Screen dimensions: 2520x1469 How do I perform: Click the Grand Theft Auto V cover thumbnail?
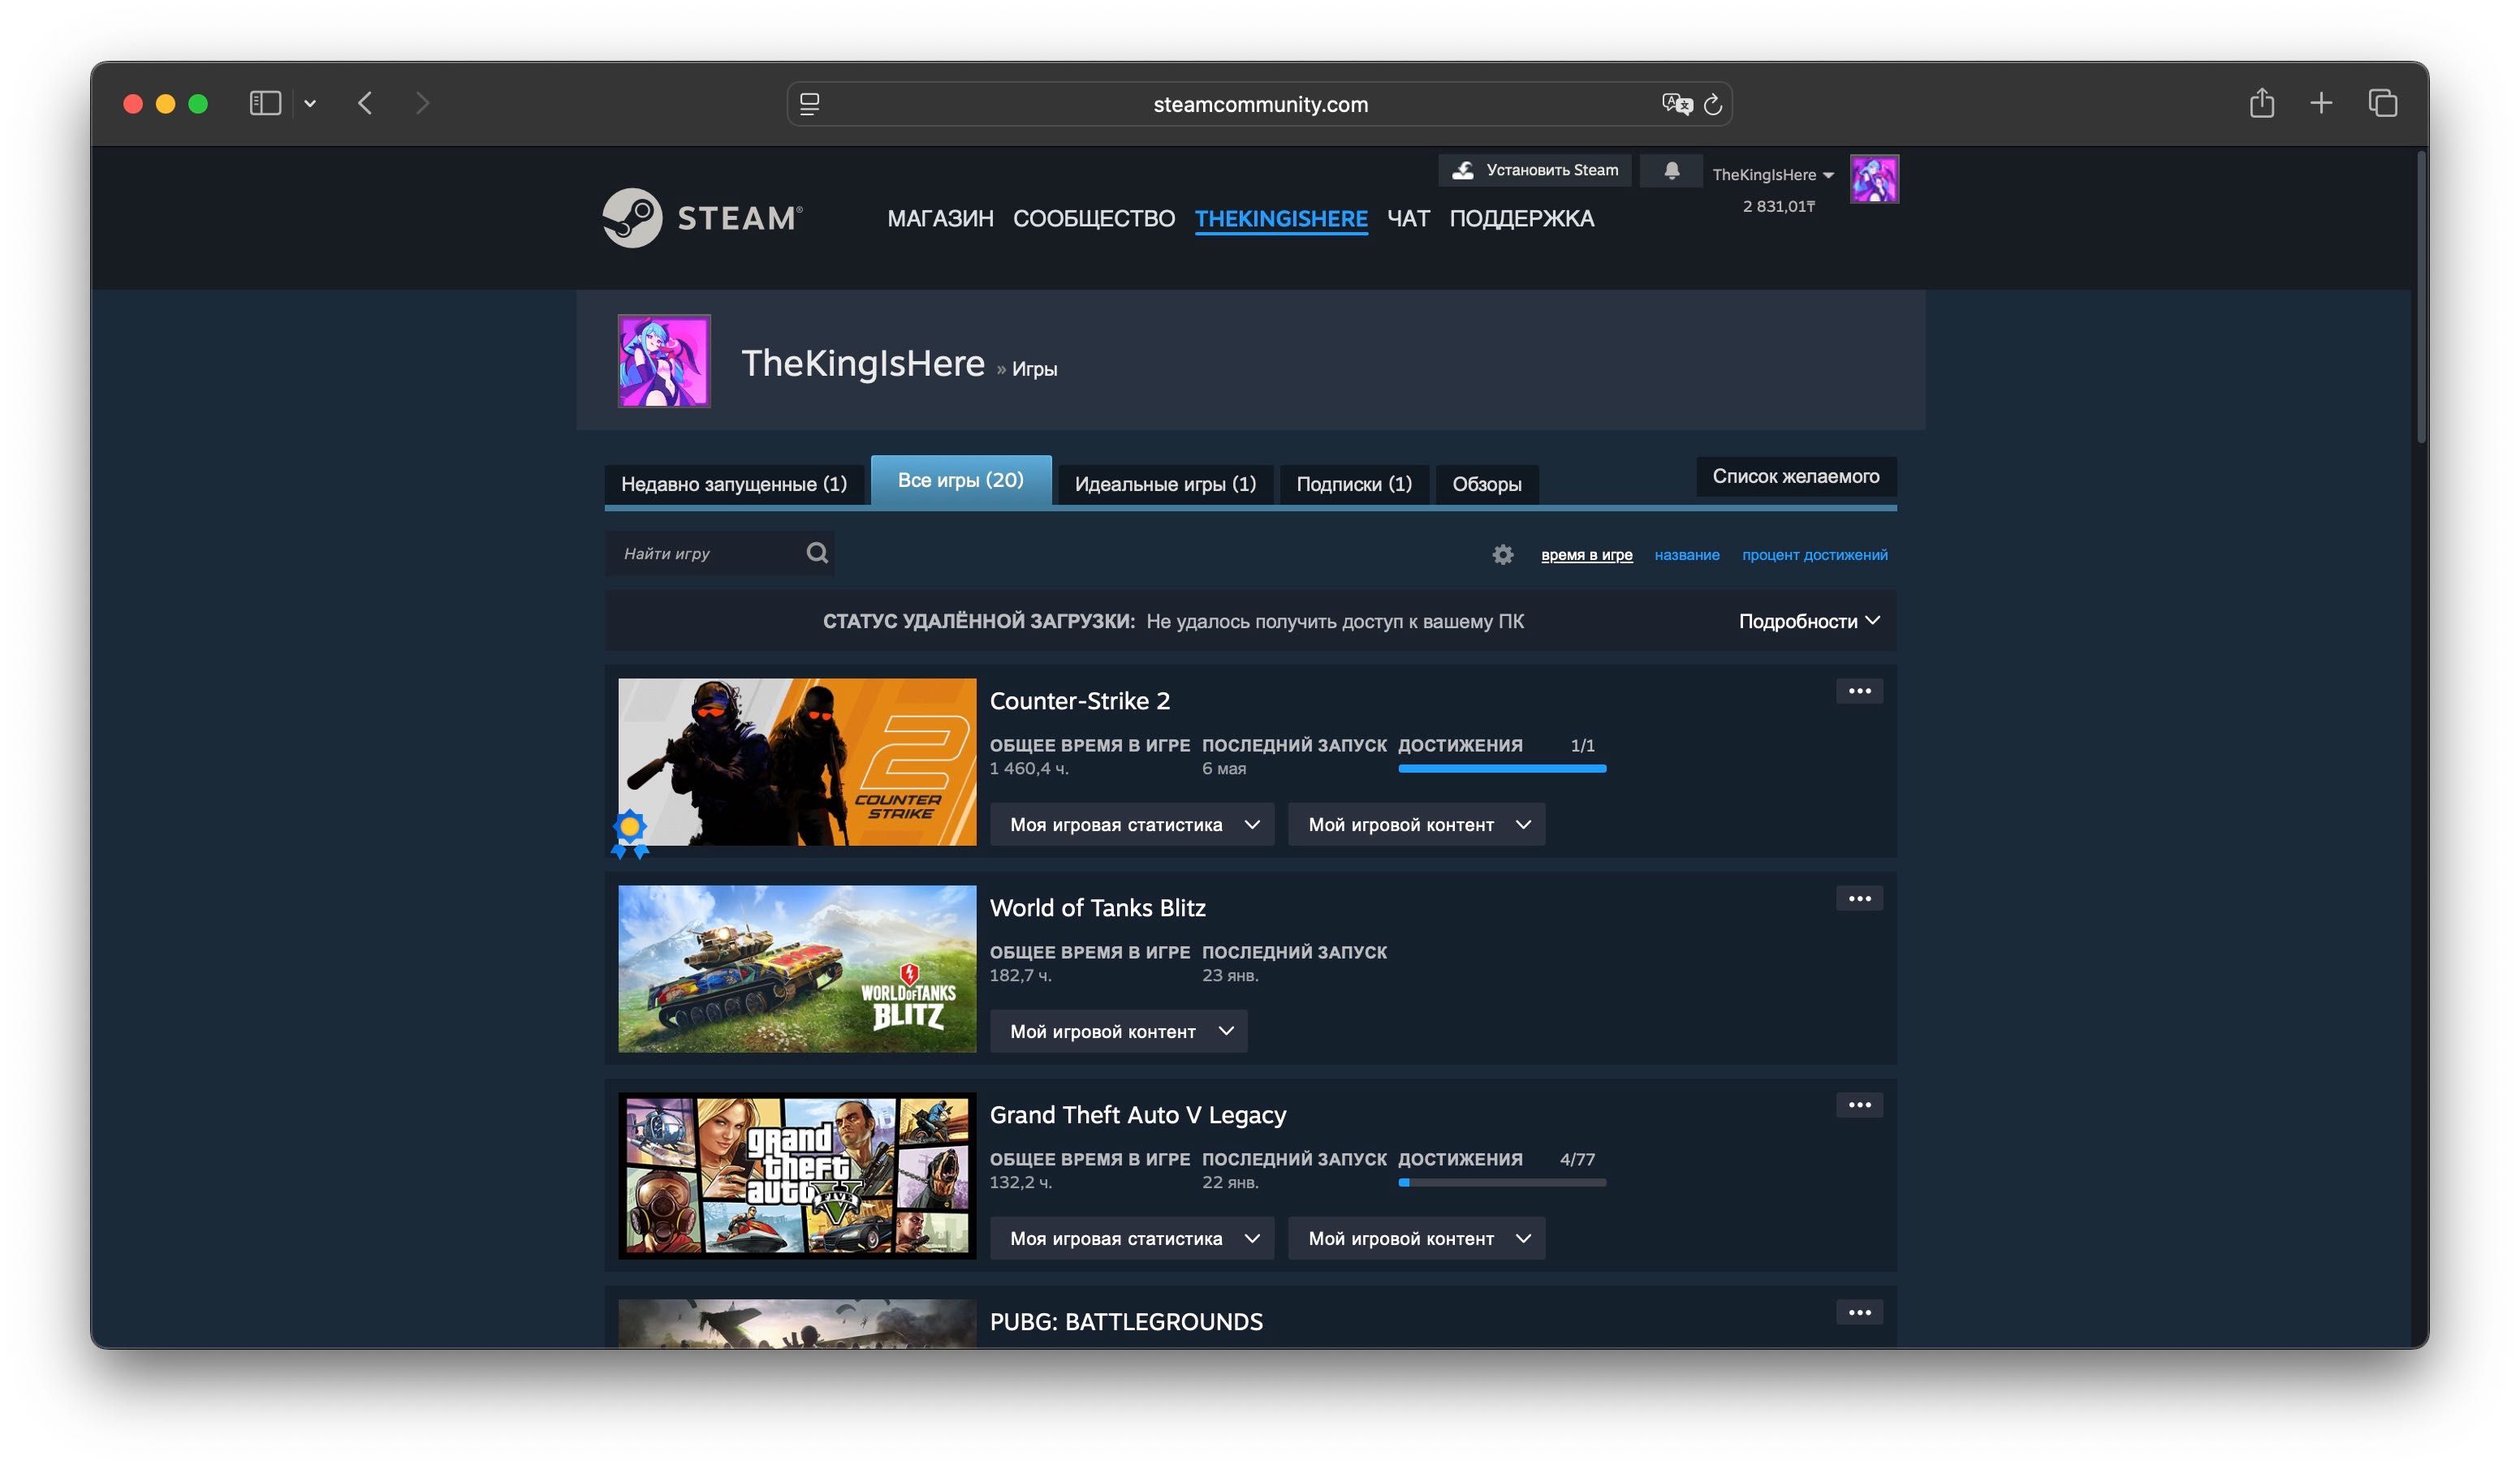(797, 1176)
